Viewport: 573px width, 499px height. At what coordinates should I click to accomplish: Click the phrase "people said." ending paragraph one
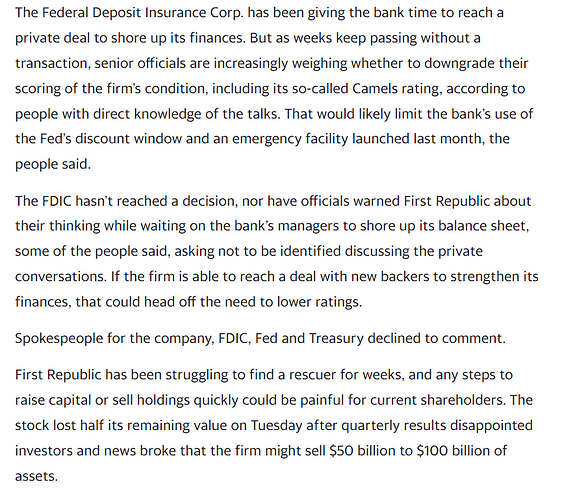[53, 164]
